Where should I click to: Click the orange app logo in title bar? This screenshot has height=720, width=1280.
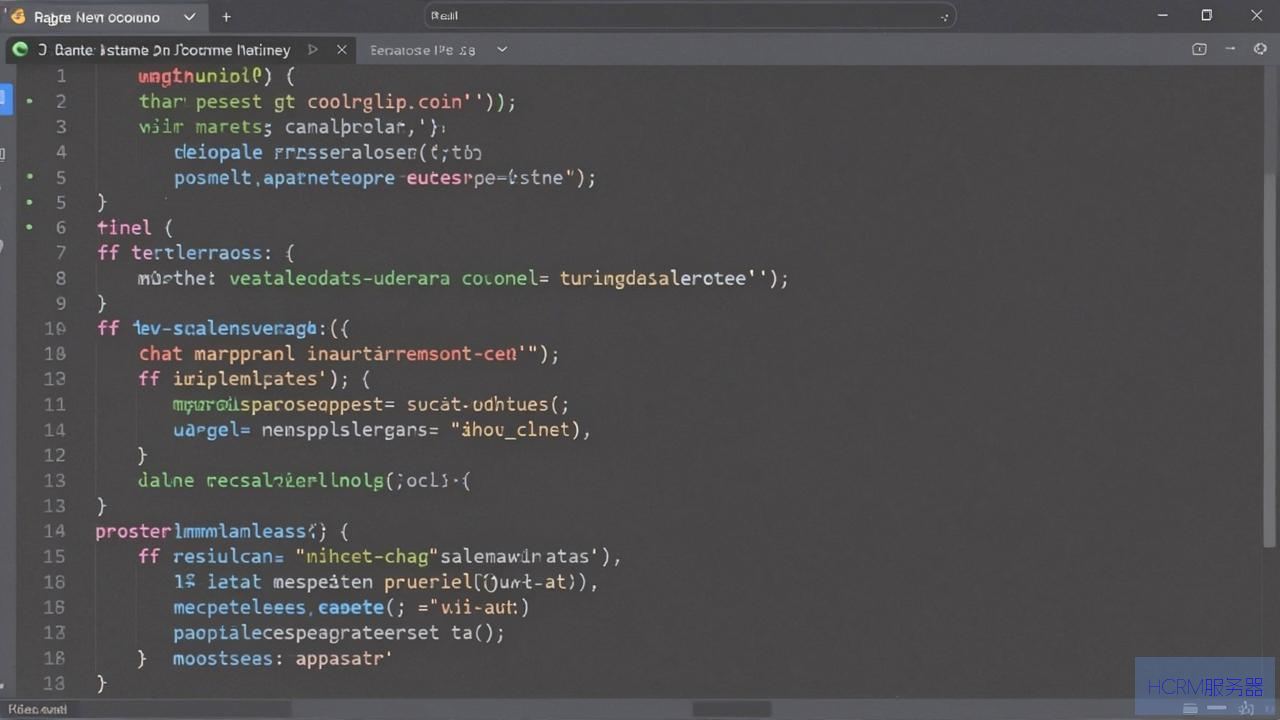click(17, 16)
